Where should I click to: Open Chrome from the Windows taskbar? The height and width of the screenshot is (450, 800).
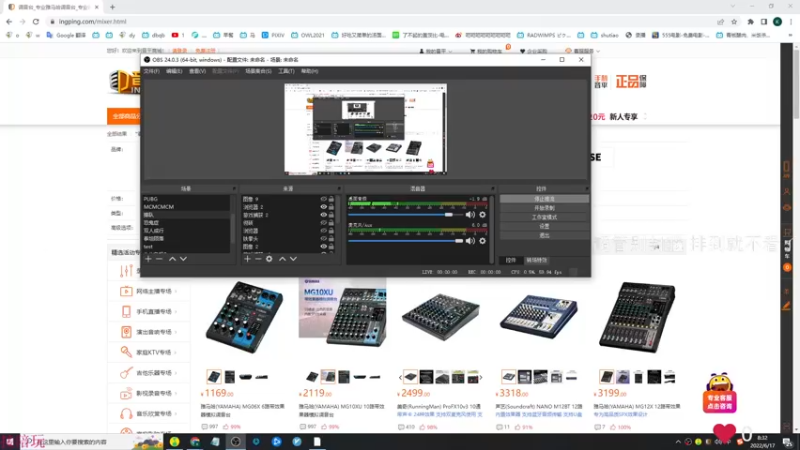(x=195, y=441)
